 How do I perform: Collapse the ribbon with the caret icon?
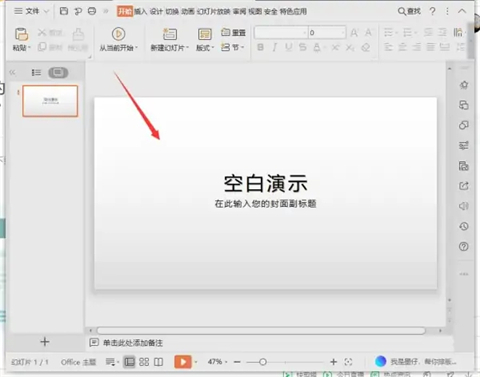462,11
